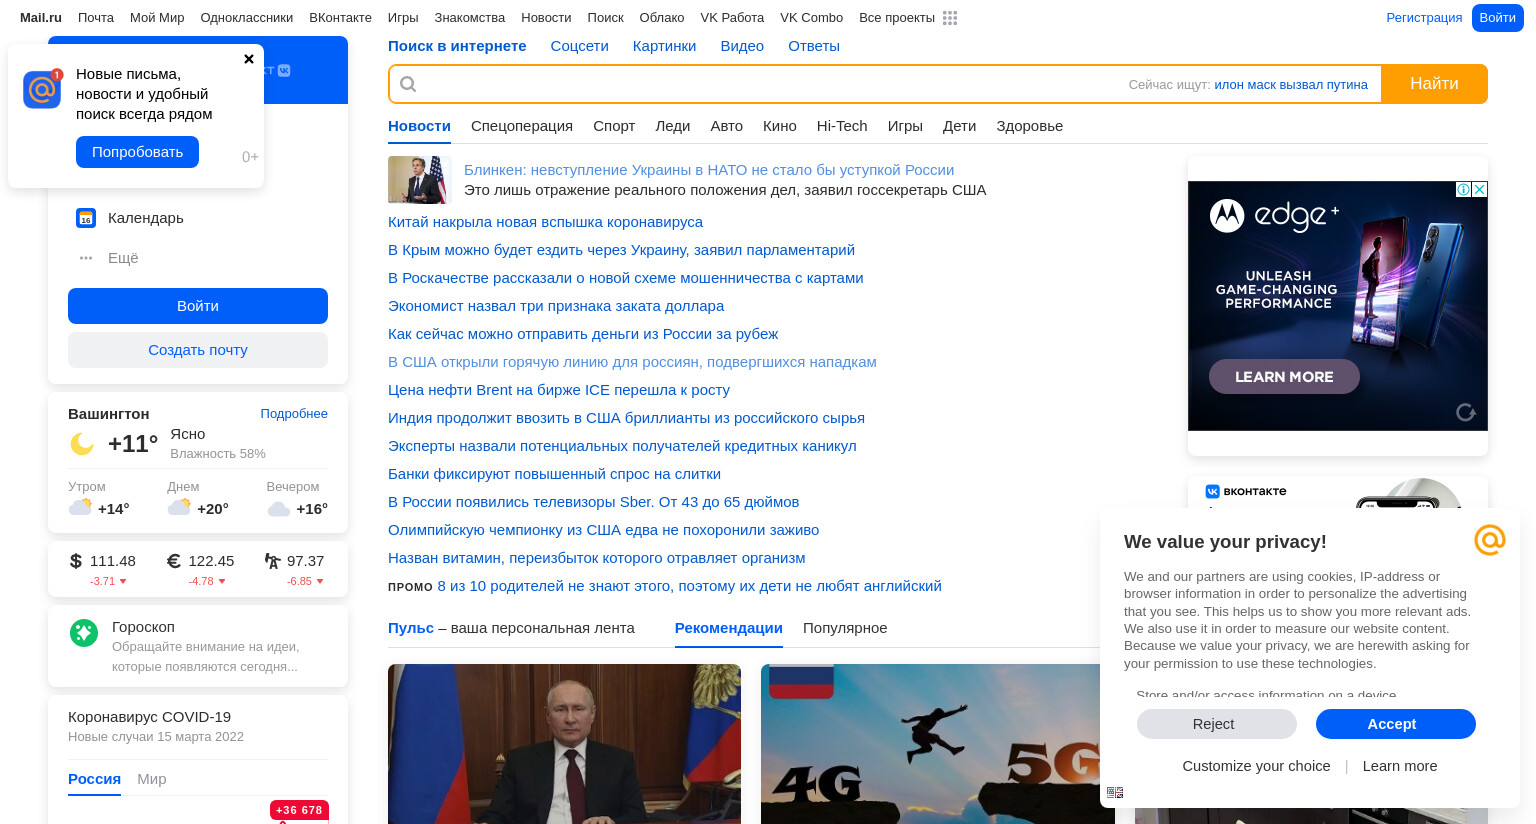Click the ad info icon on Motorola banner
The image size is (1536, 824).
(1463, 189)
